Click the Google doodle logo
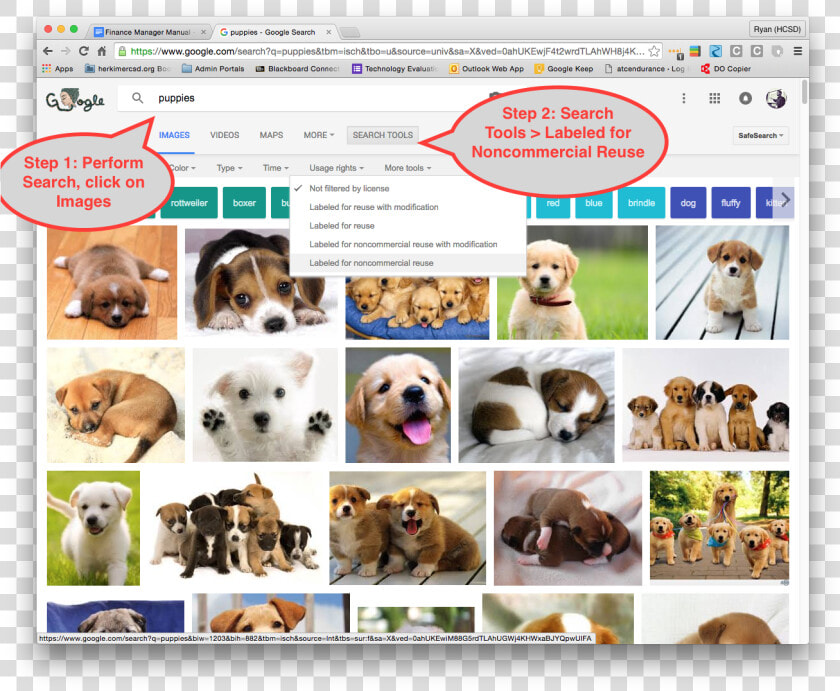 pyautogui.click(x=75, y=100)
